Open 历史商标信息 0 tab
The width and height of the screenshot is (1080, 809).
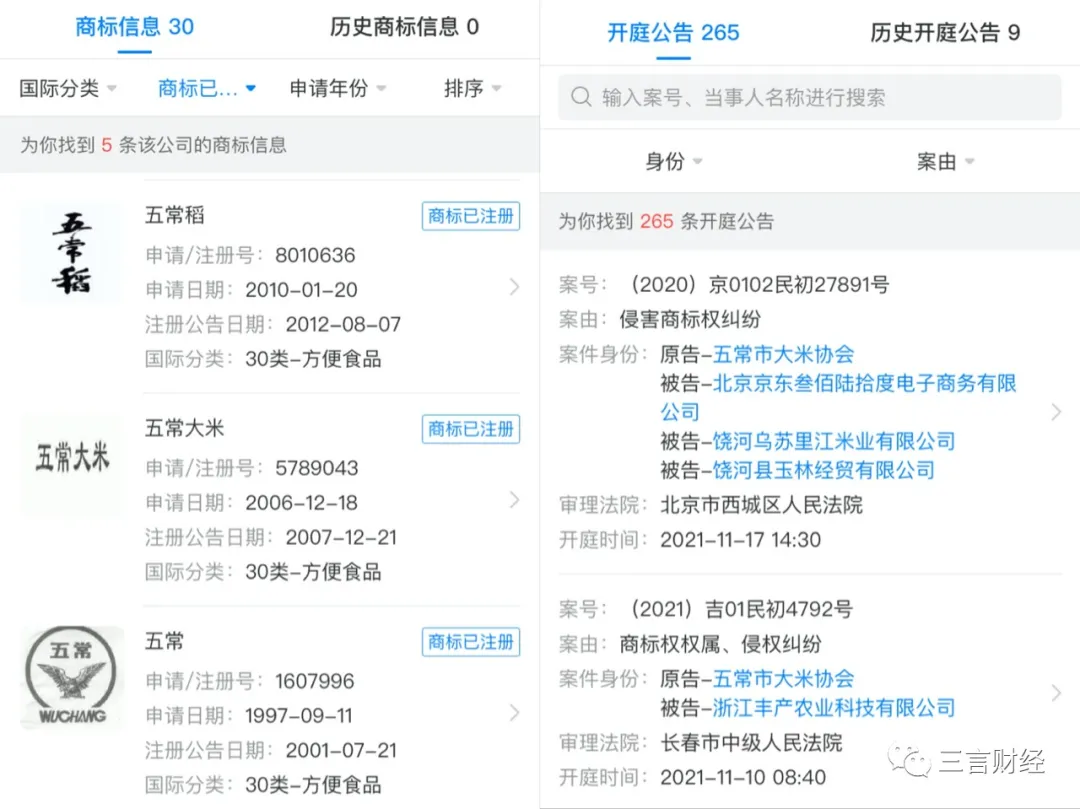click(x=404, y=27)
